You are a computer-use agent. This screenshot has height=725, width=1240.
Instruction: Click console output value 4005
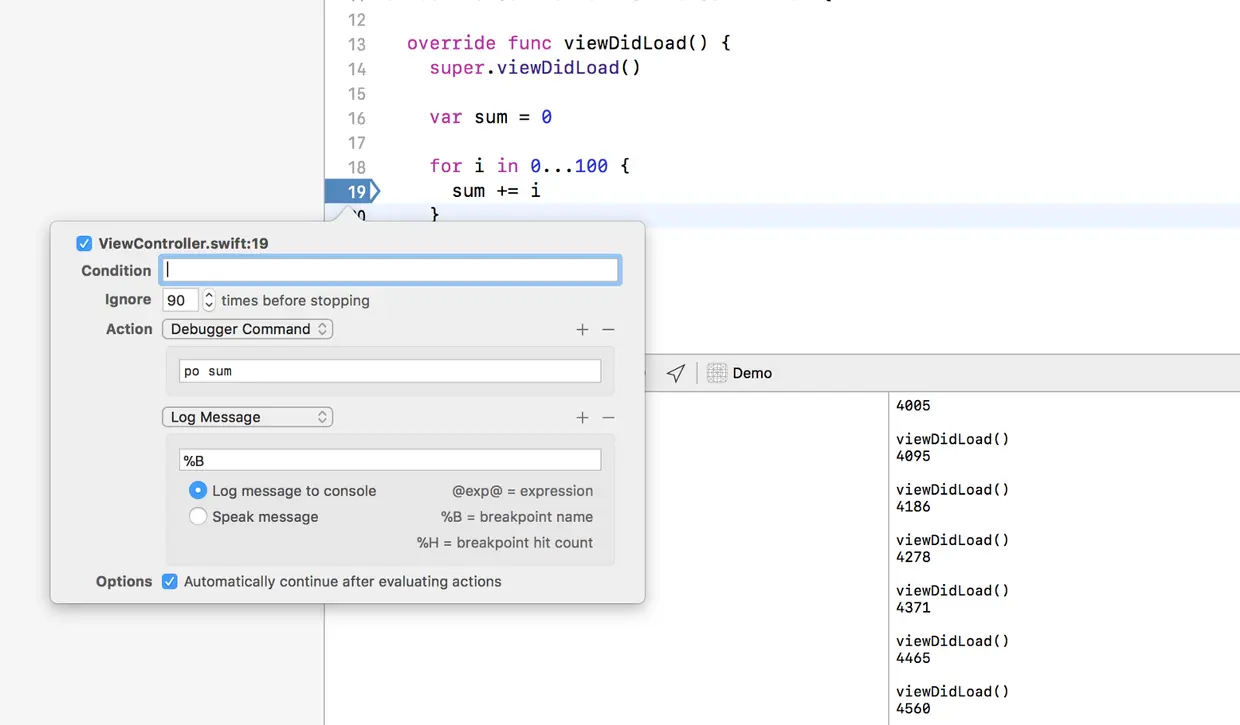(x=913, y=406)
